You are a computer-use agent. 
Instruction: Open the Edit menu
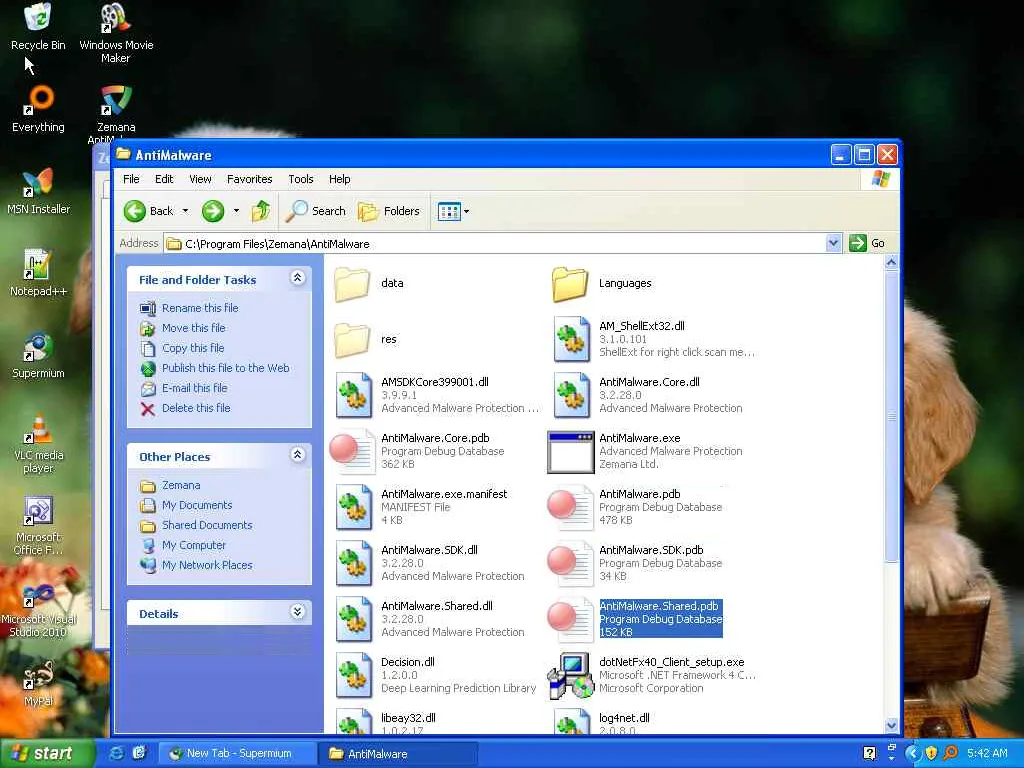(164, 179)
